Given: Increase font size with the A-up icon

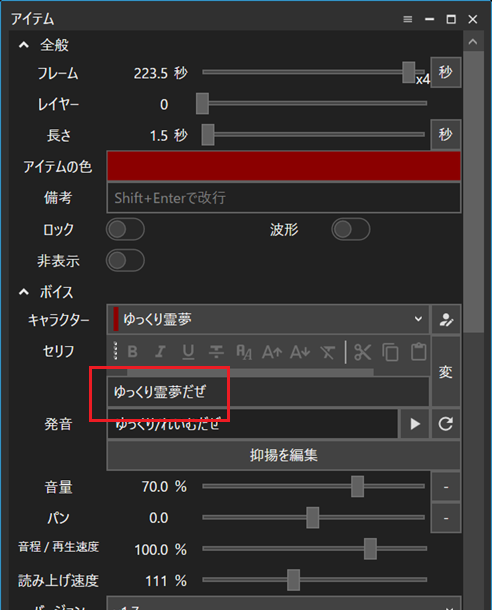Looking at the screenshot, I should click(271, 352).
